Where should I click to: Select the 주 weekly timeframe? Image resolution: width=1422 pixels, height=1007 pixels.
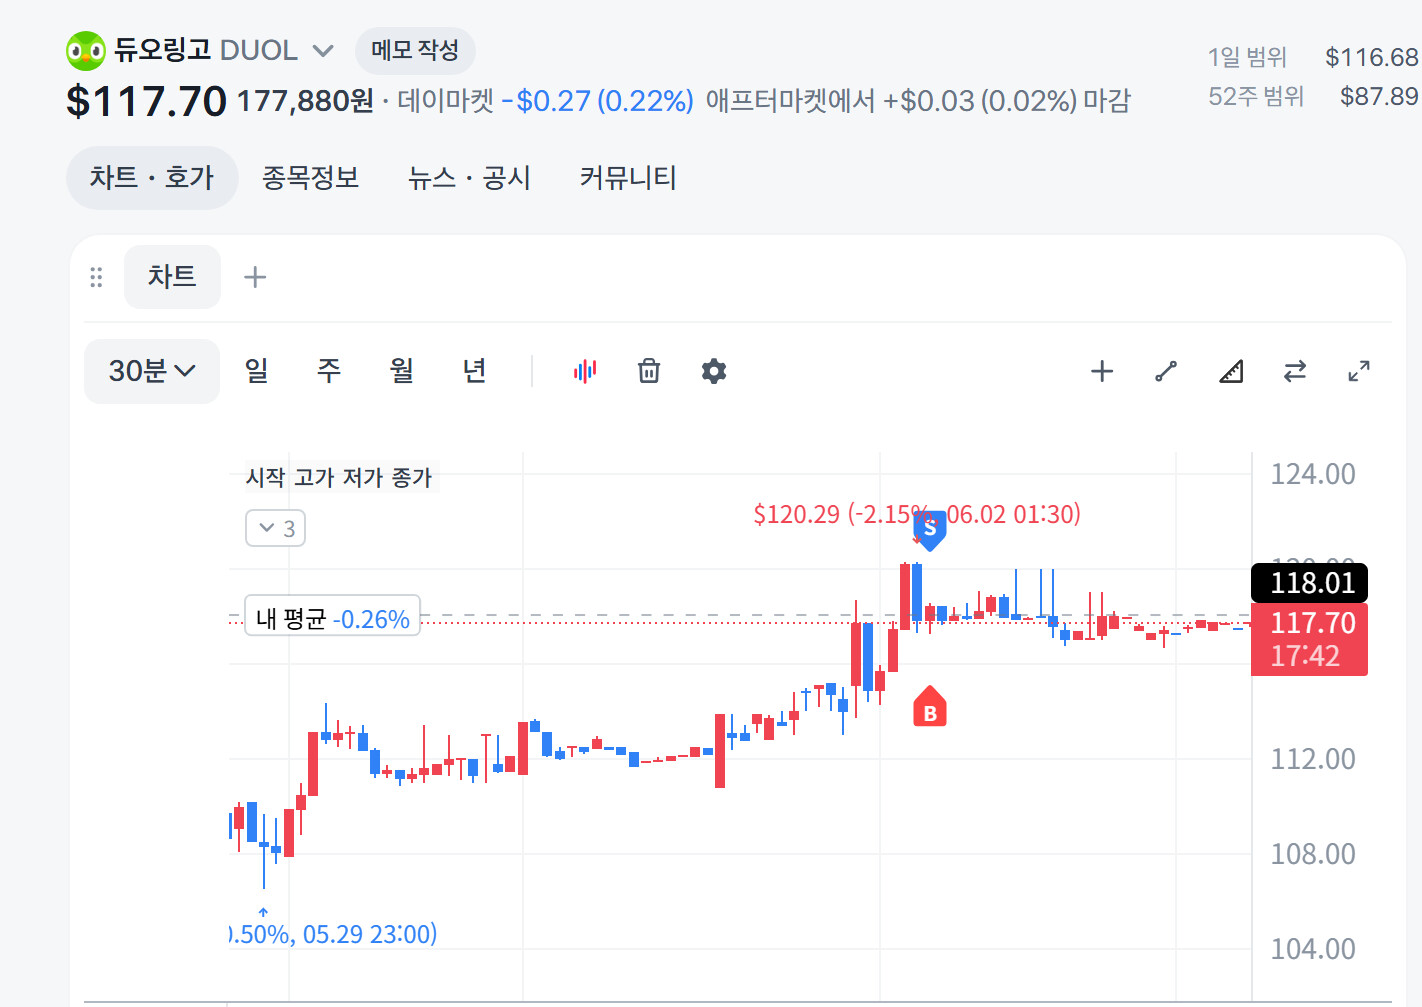(x=329, y=371)
